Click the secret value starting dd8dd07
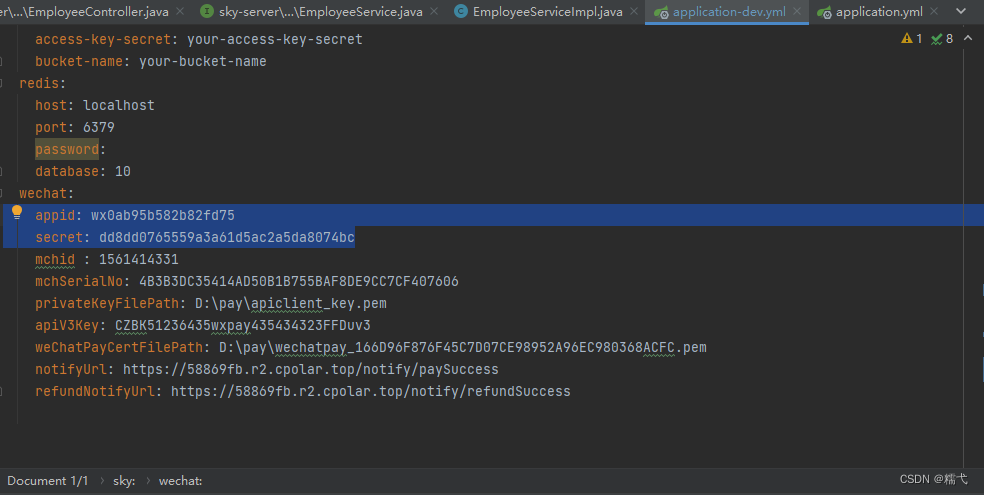 coord(227,237)
